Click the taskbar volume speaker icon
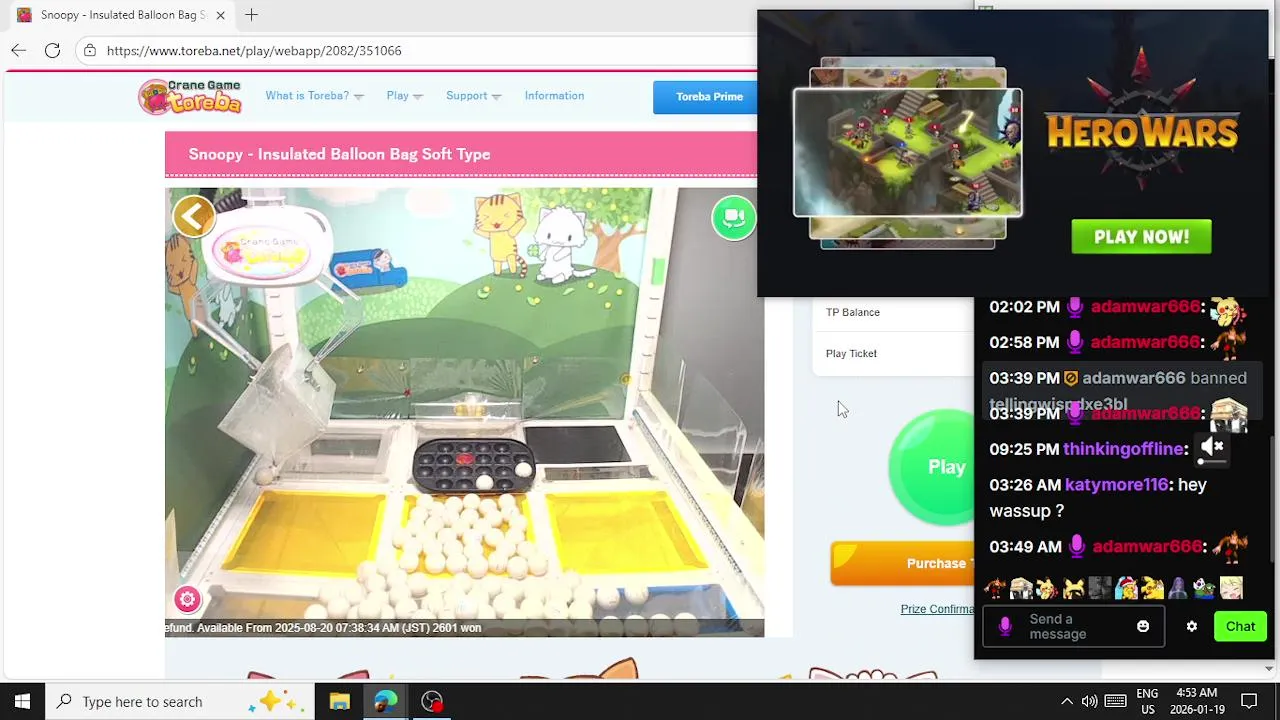 1090,701
